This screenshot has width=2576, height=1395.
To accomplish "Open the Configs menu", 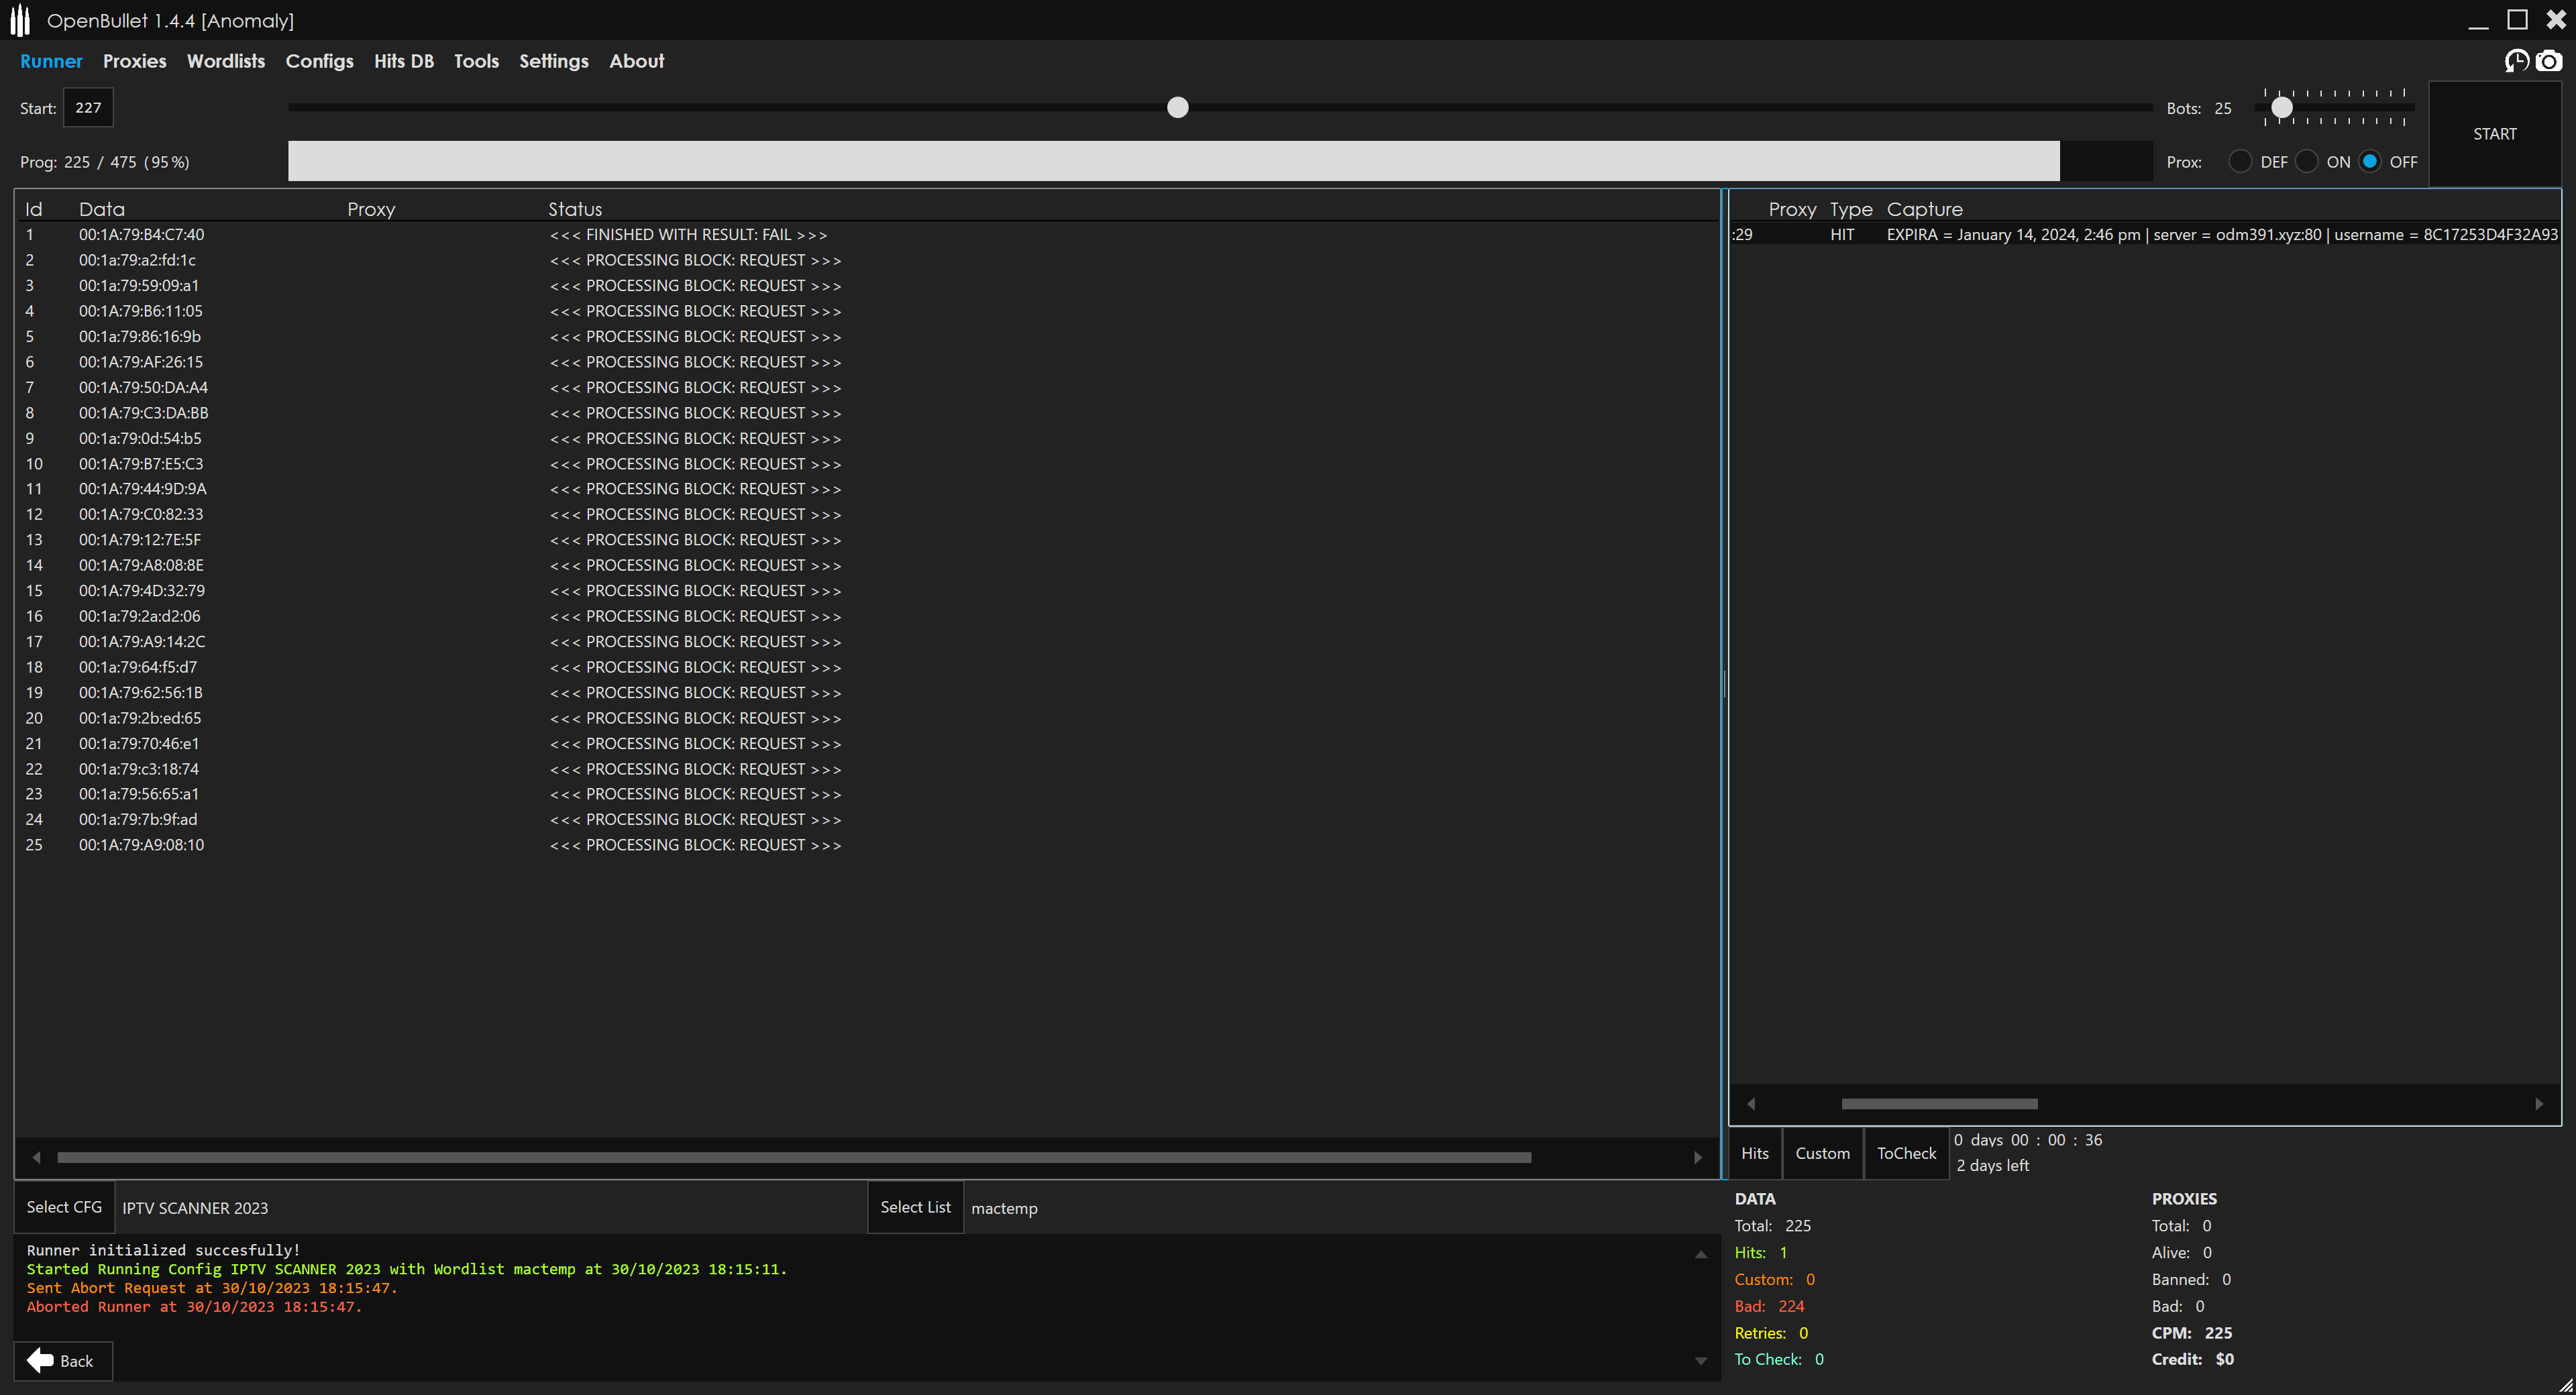I will pyautogui.click(x=319, y=61).
